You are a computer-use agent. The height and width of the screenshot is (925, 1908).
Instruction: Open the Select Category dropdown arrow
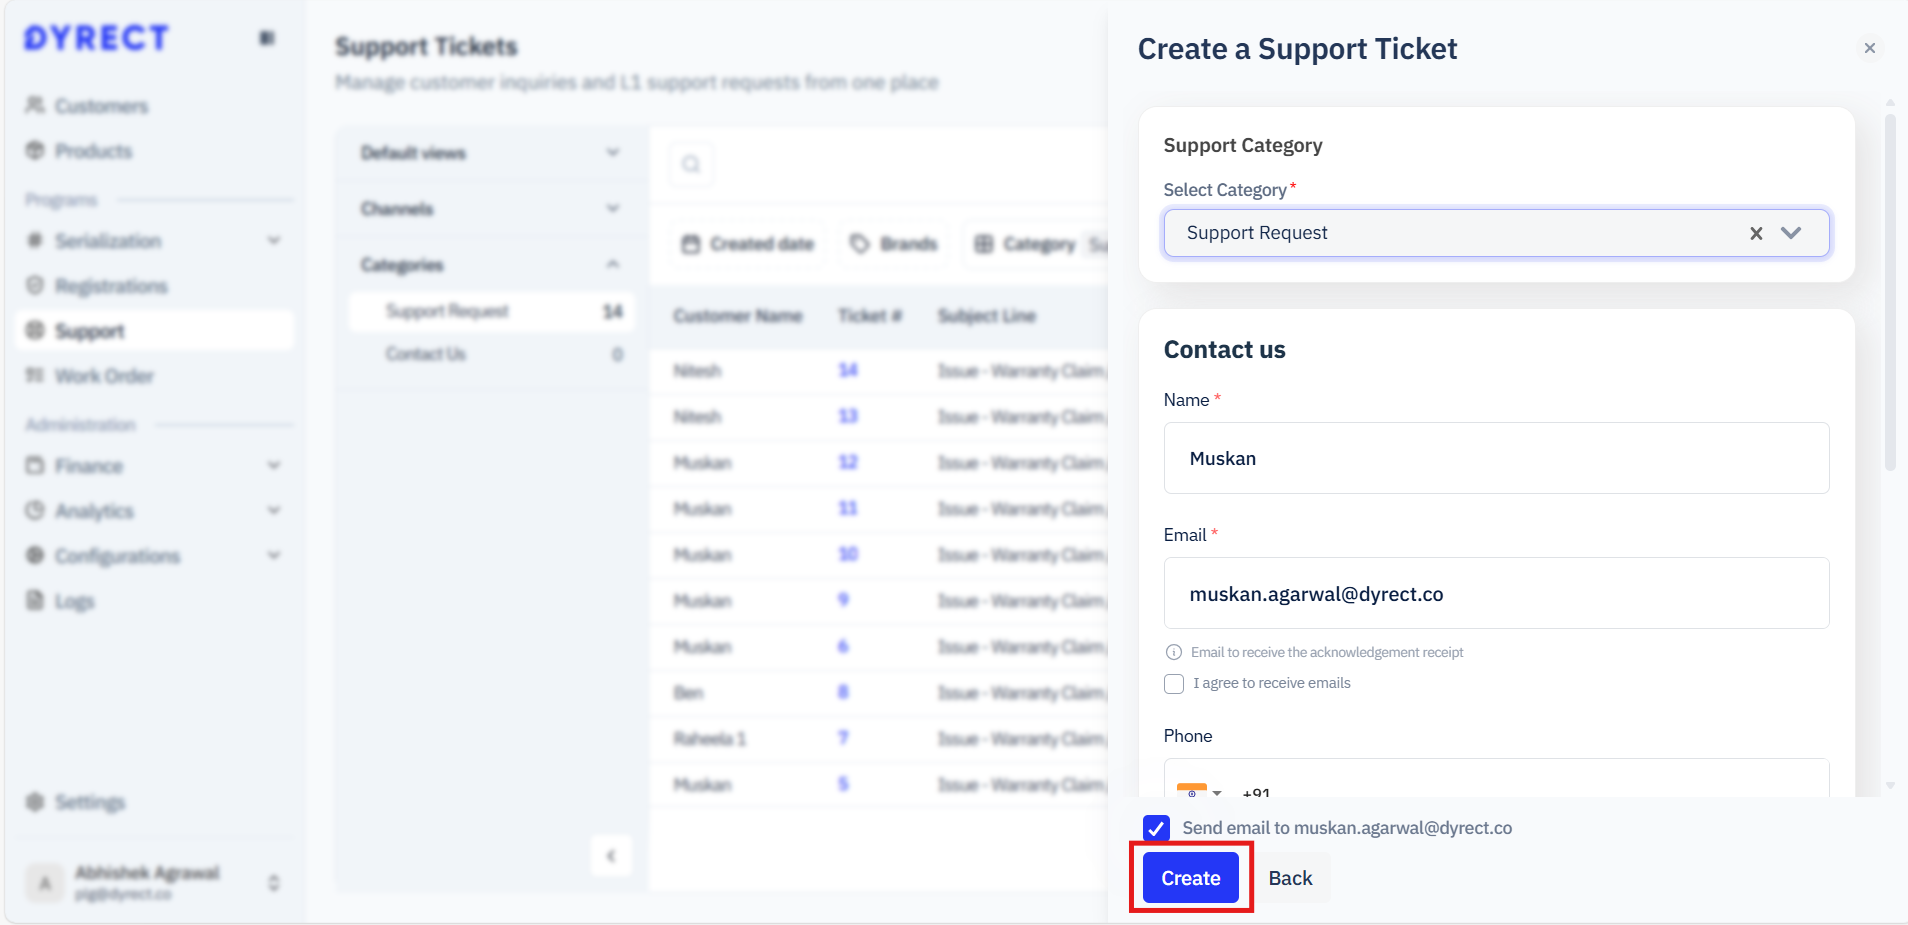pos(1791,233)
